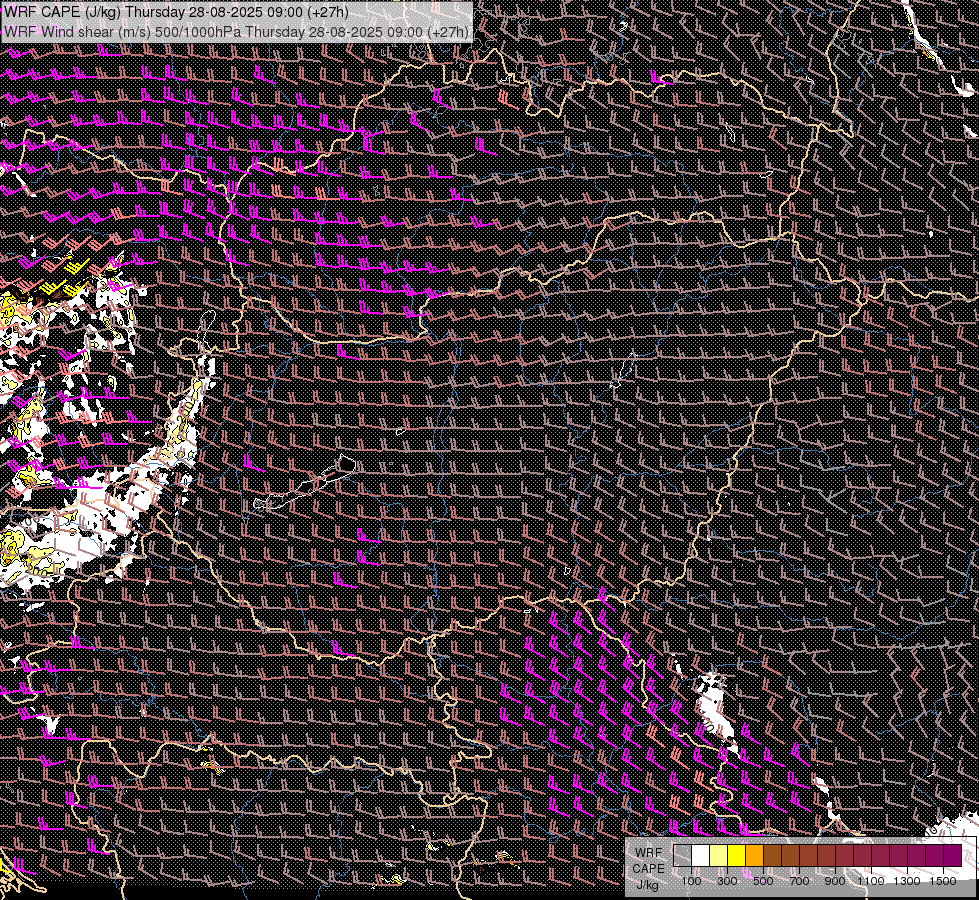Click the legend value 1100
The image size is (979, 900).
coord(870,881)
